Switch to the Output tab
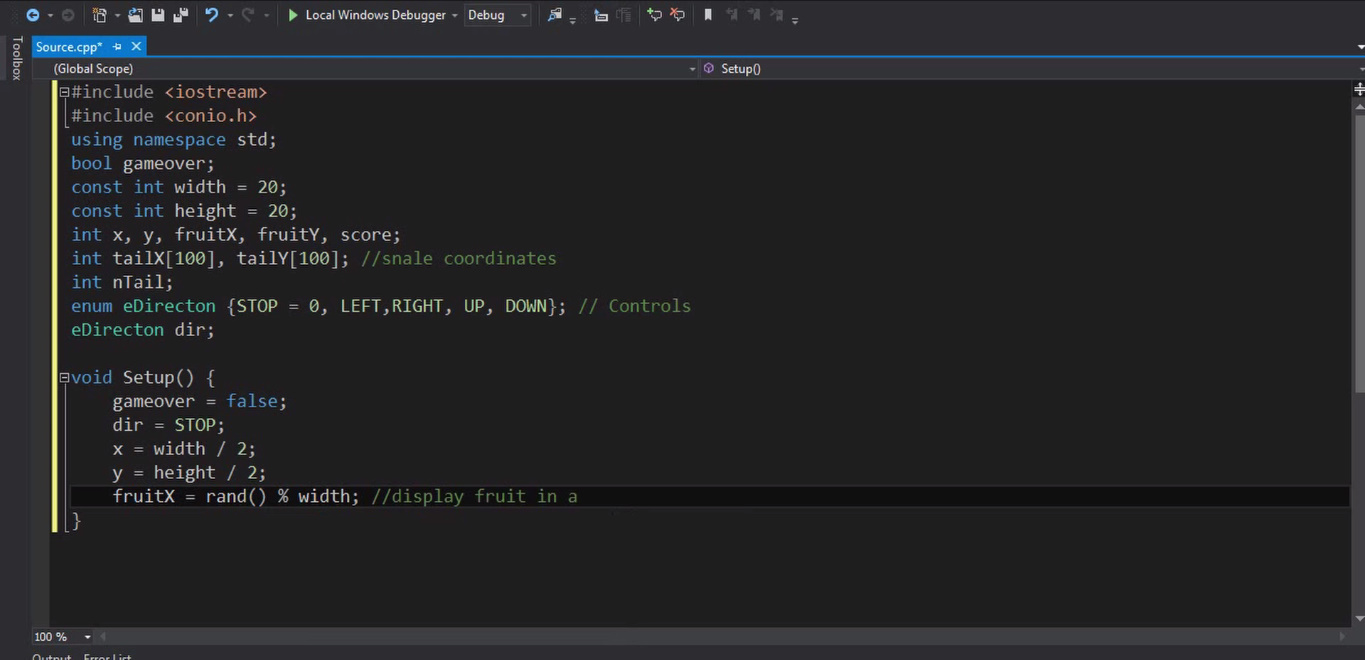 coord(51,656)
